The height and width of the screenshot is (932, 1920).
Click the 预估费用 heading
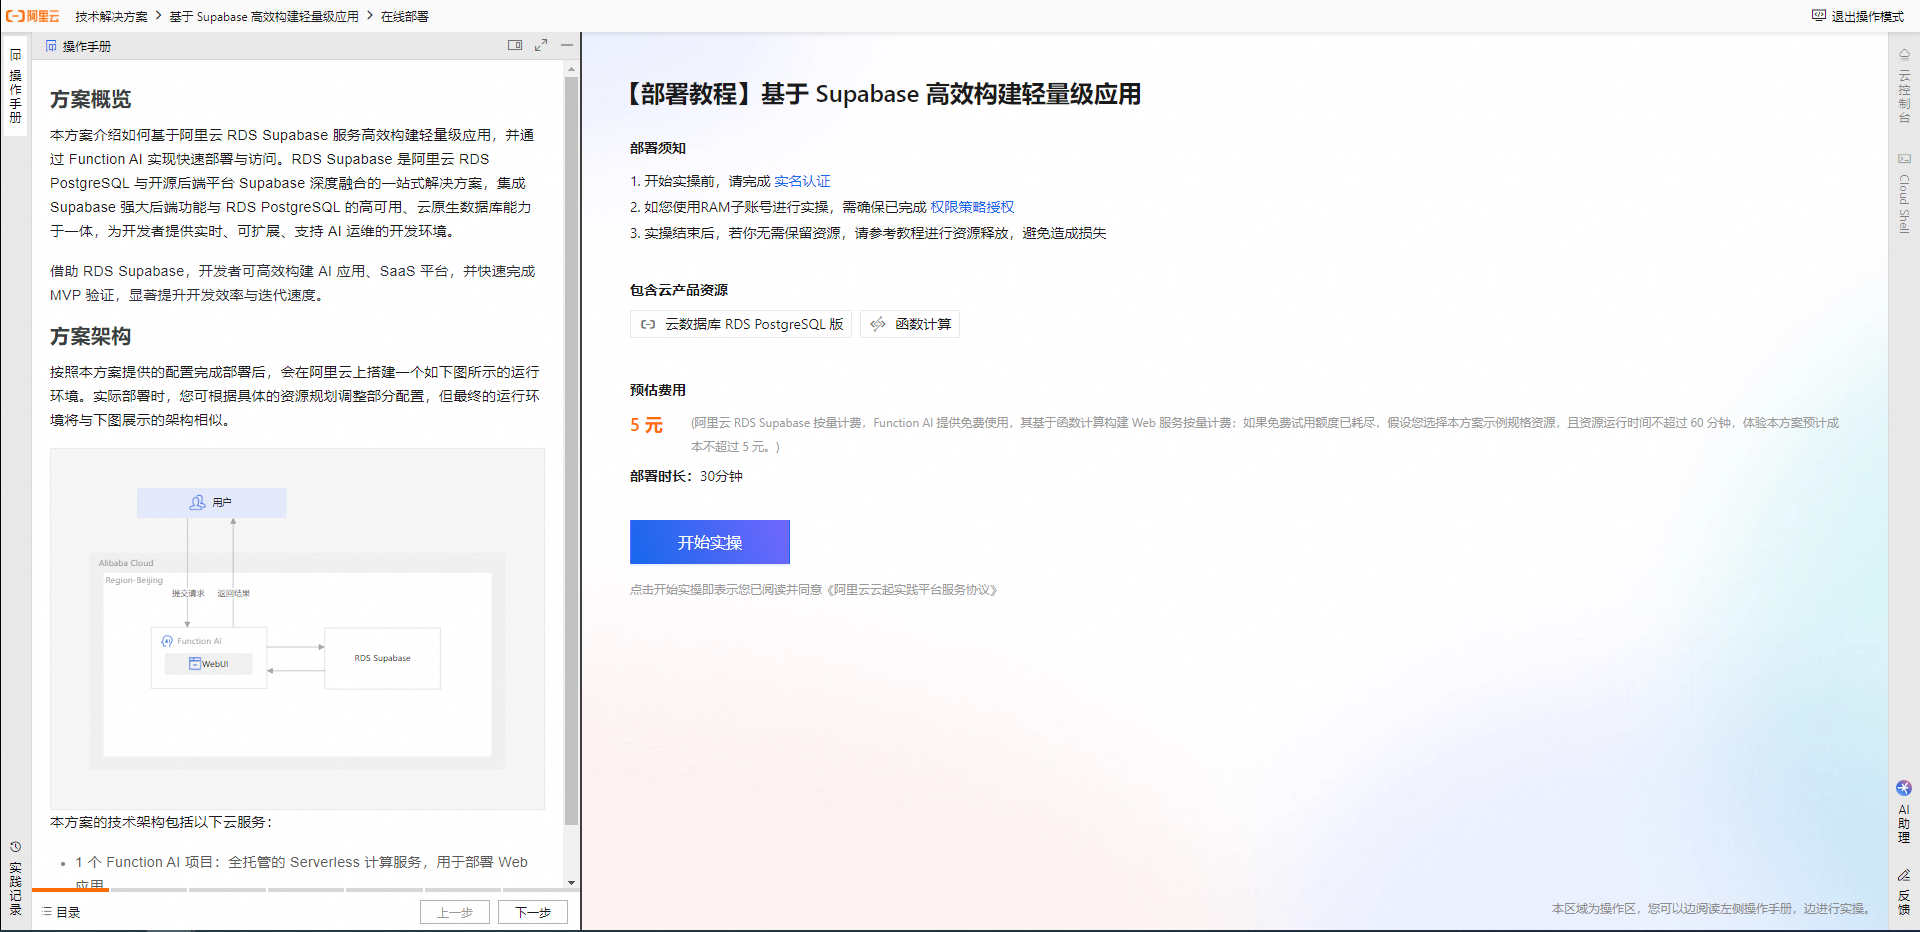[658, 390]
